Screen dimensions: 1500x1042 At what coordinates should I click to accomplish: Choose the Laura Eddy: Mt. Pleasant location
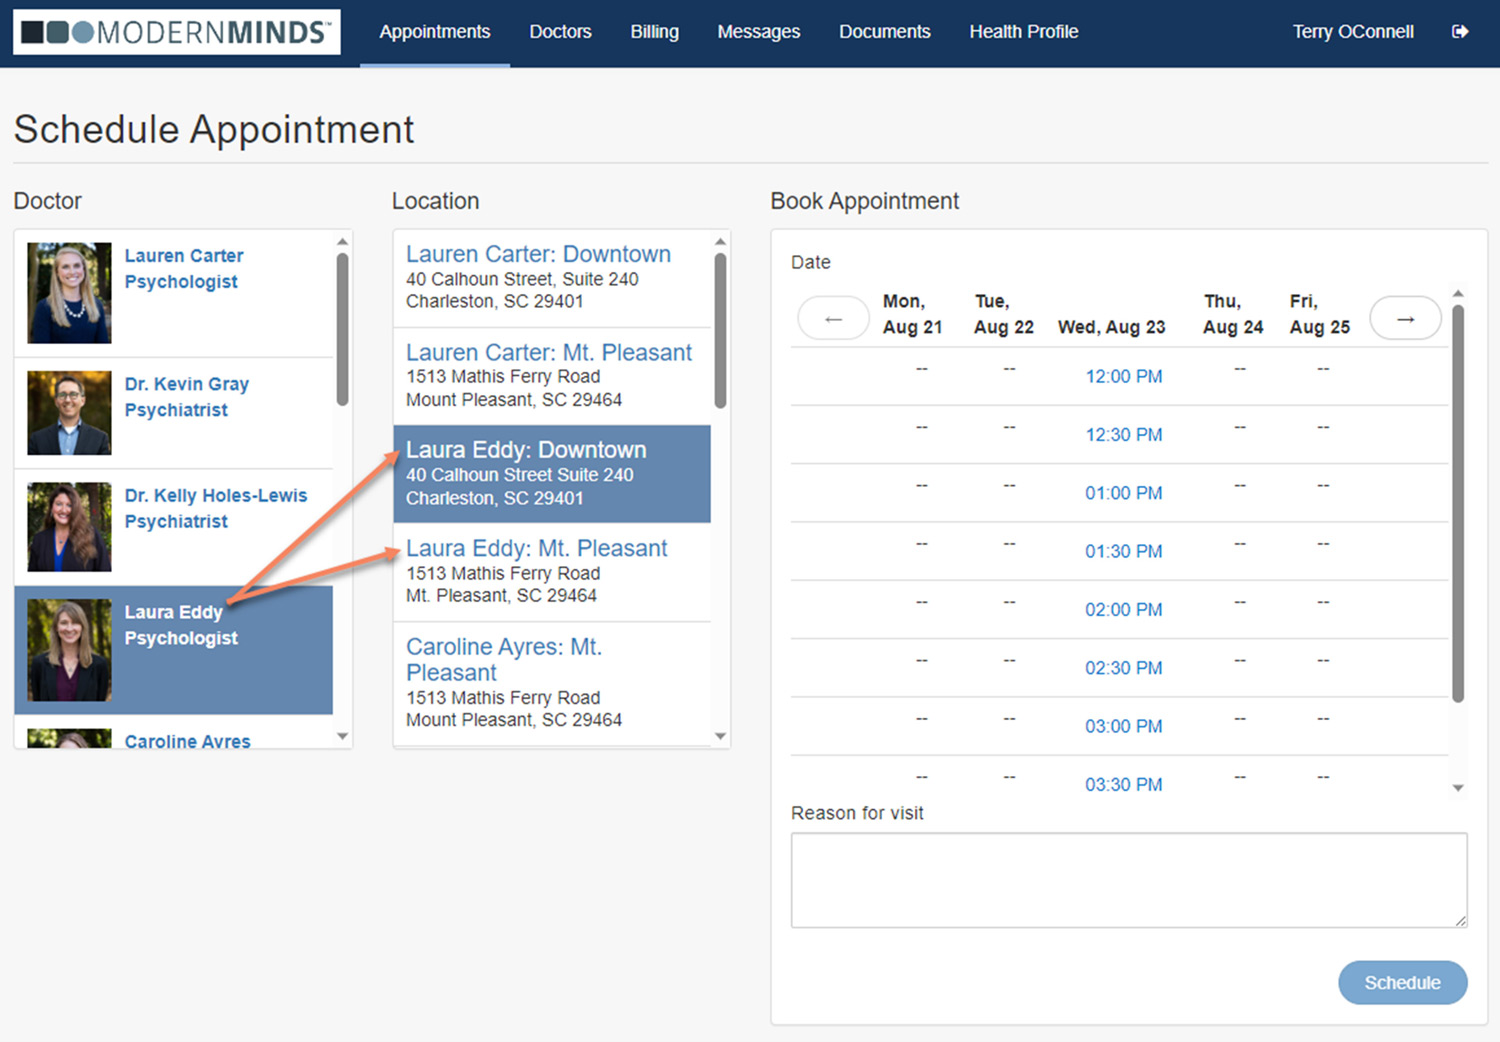point(536,548)
